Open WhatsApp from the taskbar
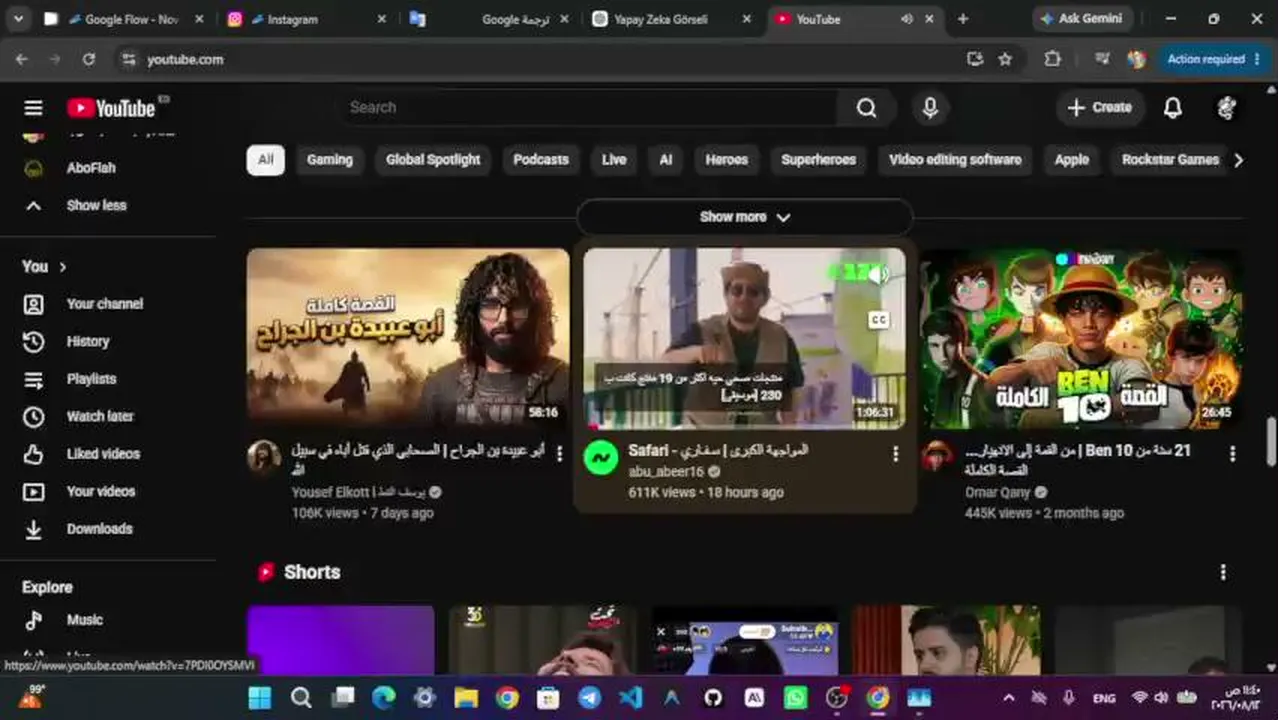Screen dimensions: 1278x720 [795, 697]
